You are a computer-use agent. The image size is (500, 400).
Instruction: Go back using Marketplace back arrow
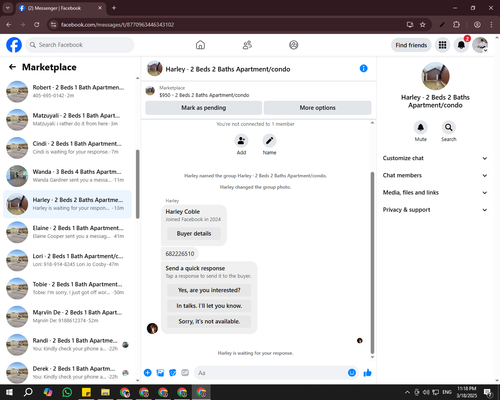[12, 67]
